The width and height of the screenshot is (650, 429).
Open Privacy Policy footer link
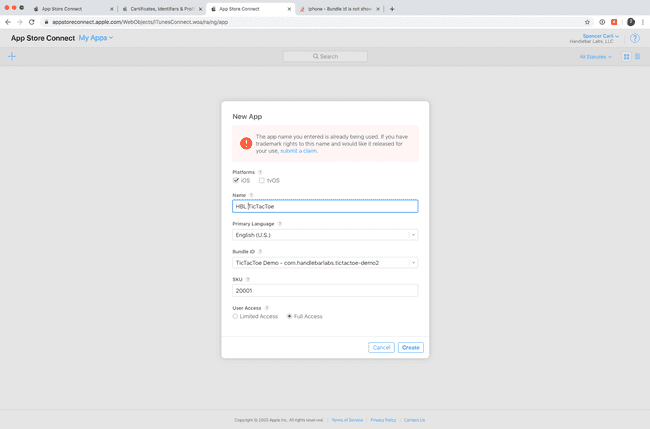pyautogui.click(x=383, y=420)
